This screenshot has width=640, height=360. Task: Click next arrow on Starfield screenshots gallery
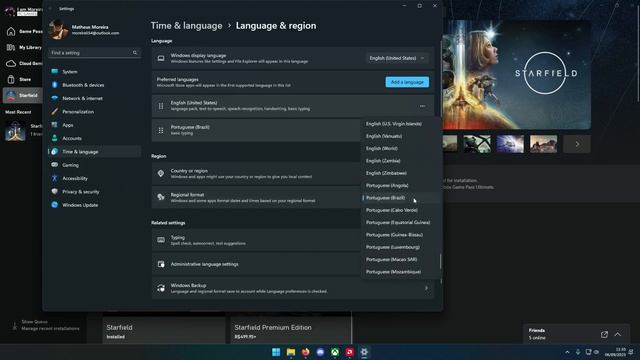pyautogui.click(x=577, y=144)
